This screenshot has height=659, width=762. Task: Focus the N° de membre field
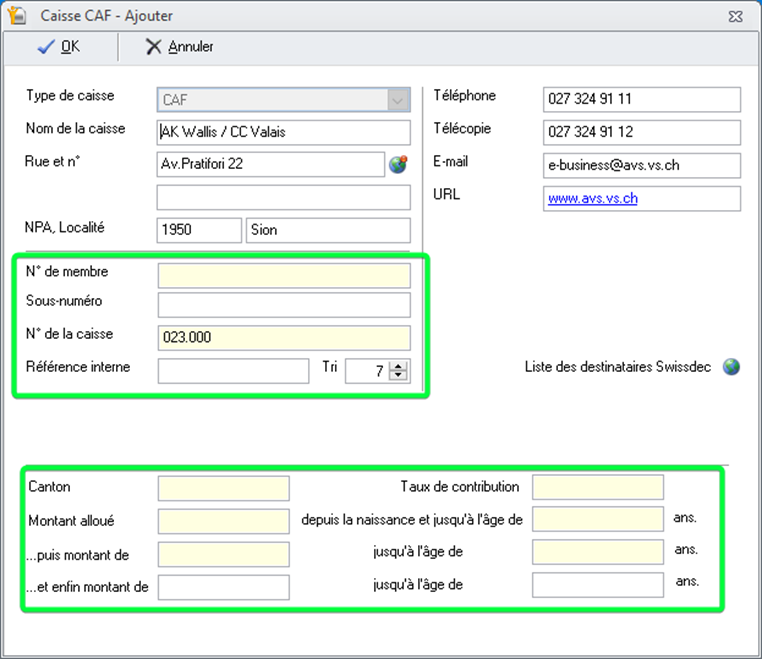(284, 275)
